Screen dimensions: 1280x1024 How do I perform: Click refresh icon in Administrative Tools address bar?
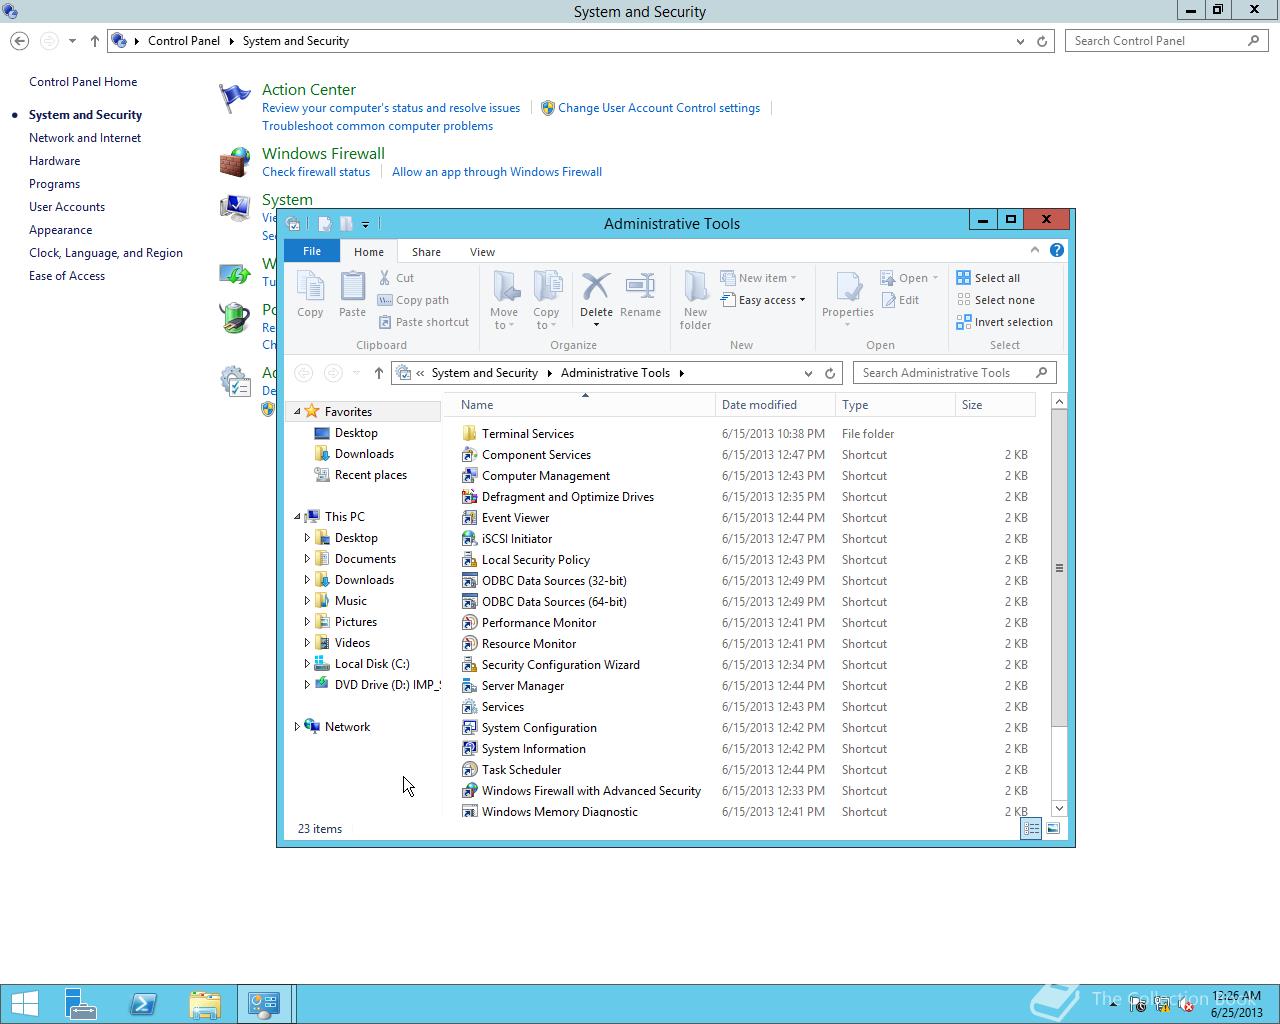(x=830, y=373)
